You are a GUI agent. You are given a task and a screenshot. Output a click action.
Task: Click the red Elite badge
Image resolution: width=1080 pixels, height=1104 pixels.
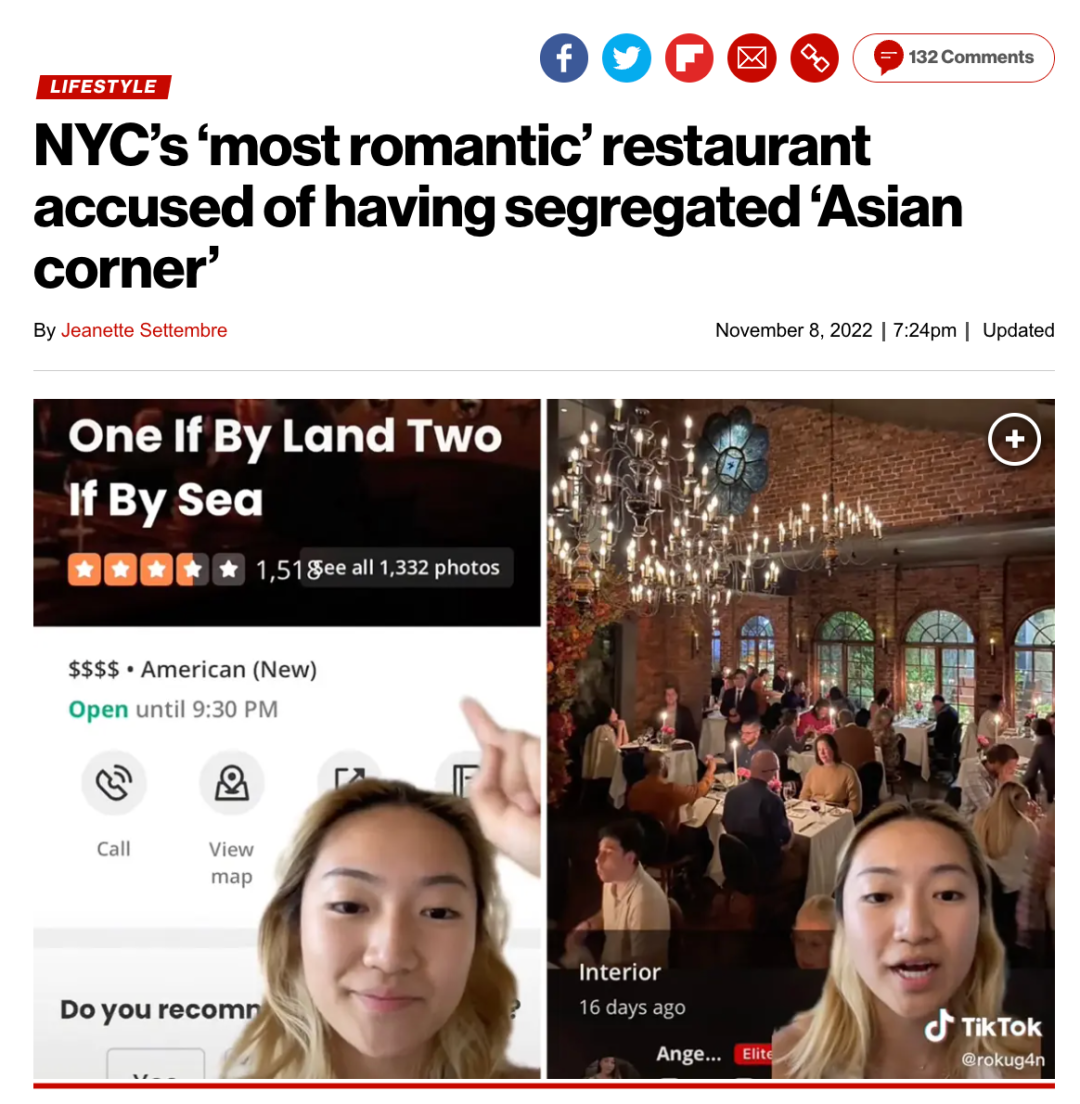point(755,1053)
